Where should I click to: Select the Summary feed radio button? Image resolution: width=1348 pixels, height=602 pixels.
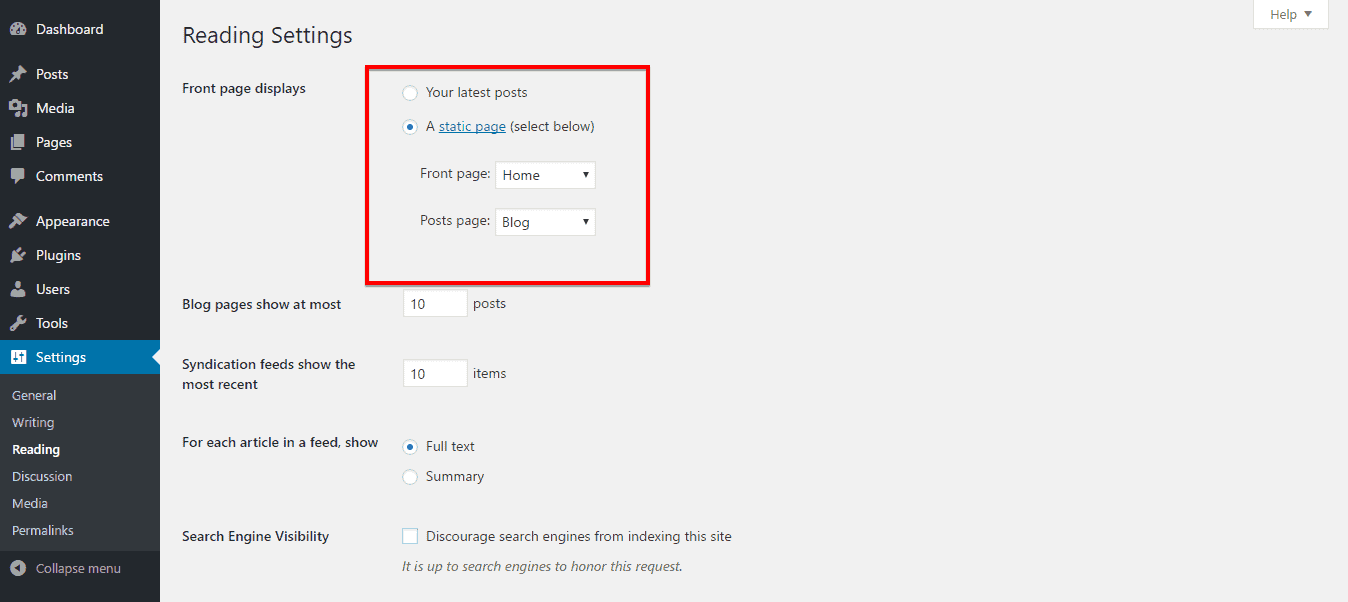pyautogui.click(x=410, y=477)
